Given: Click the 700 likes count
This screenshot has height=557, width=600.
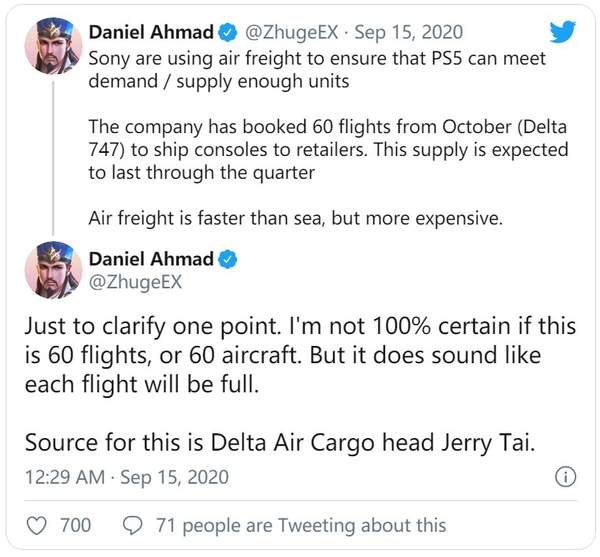Looking at the screenshot, I should pos(75,525).
